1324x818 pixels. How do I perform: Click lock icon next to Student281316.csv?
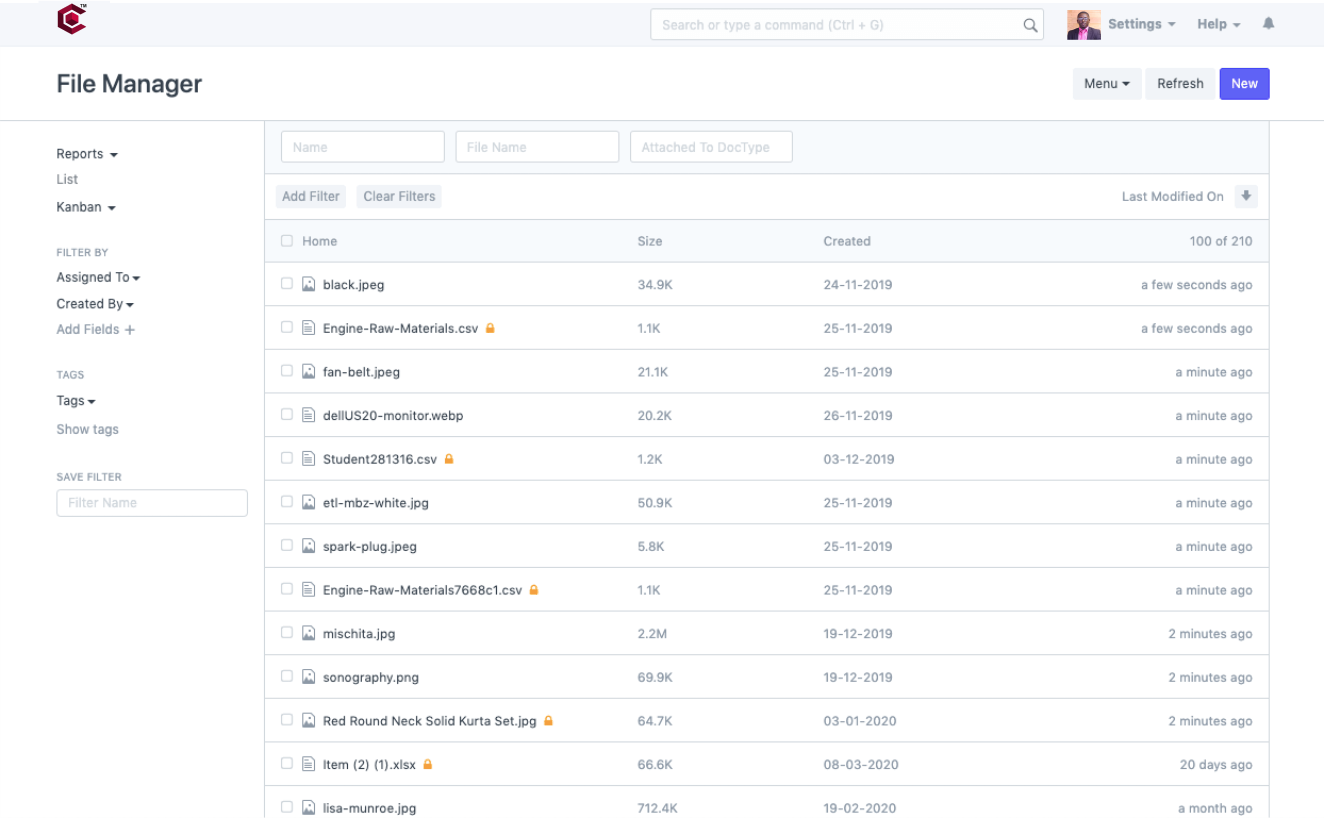[x=449, y=459]
